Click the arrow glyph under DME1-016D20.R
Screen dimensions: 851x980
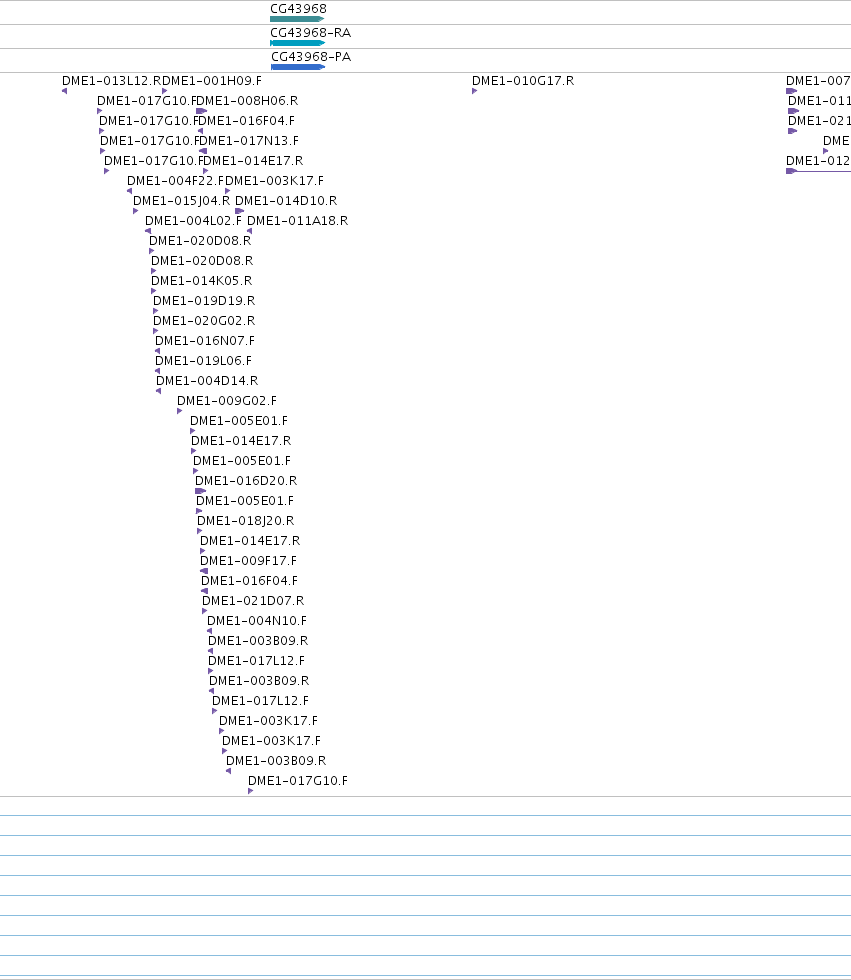201,491
